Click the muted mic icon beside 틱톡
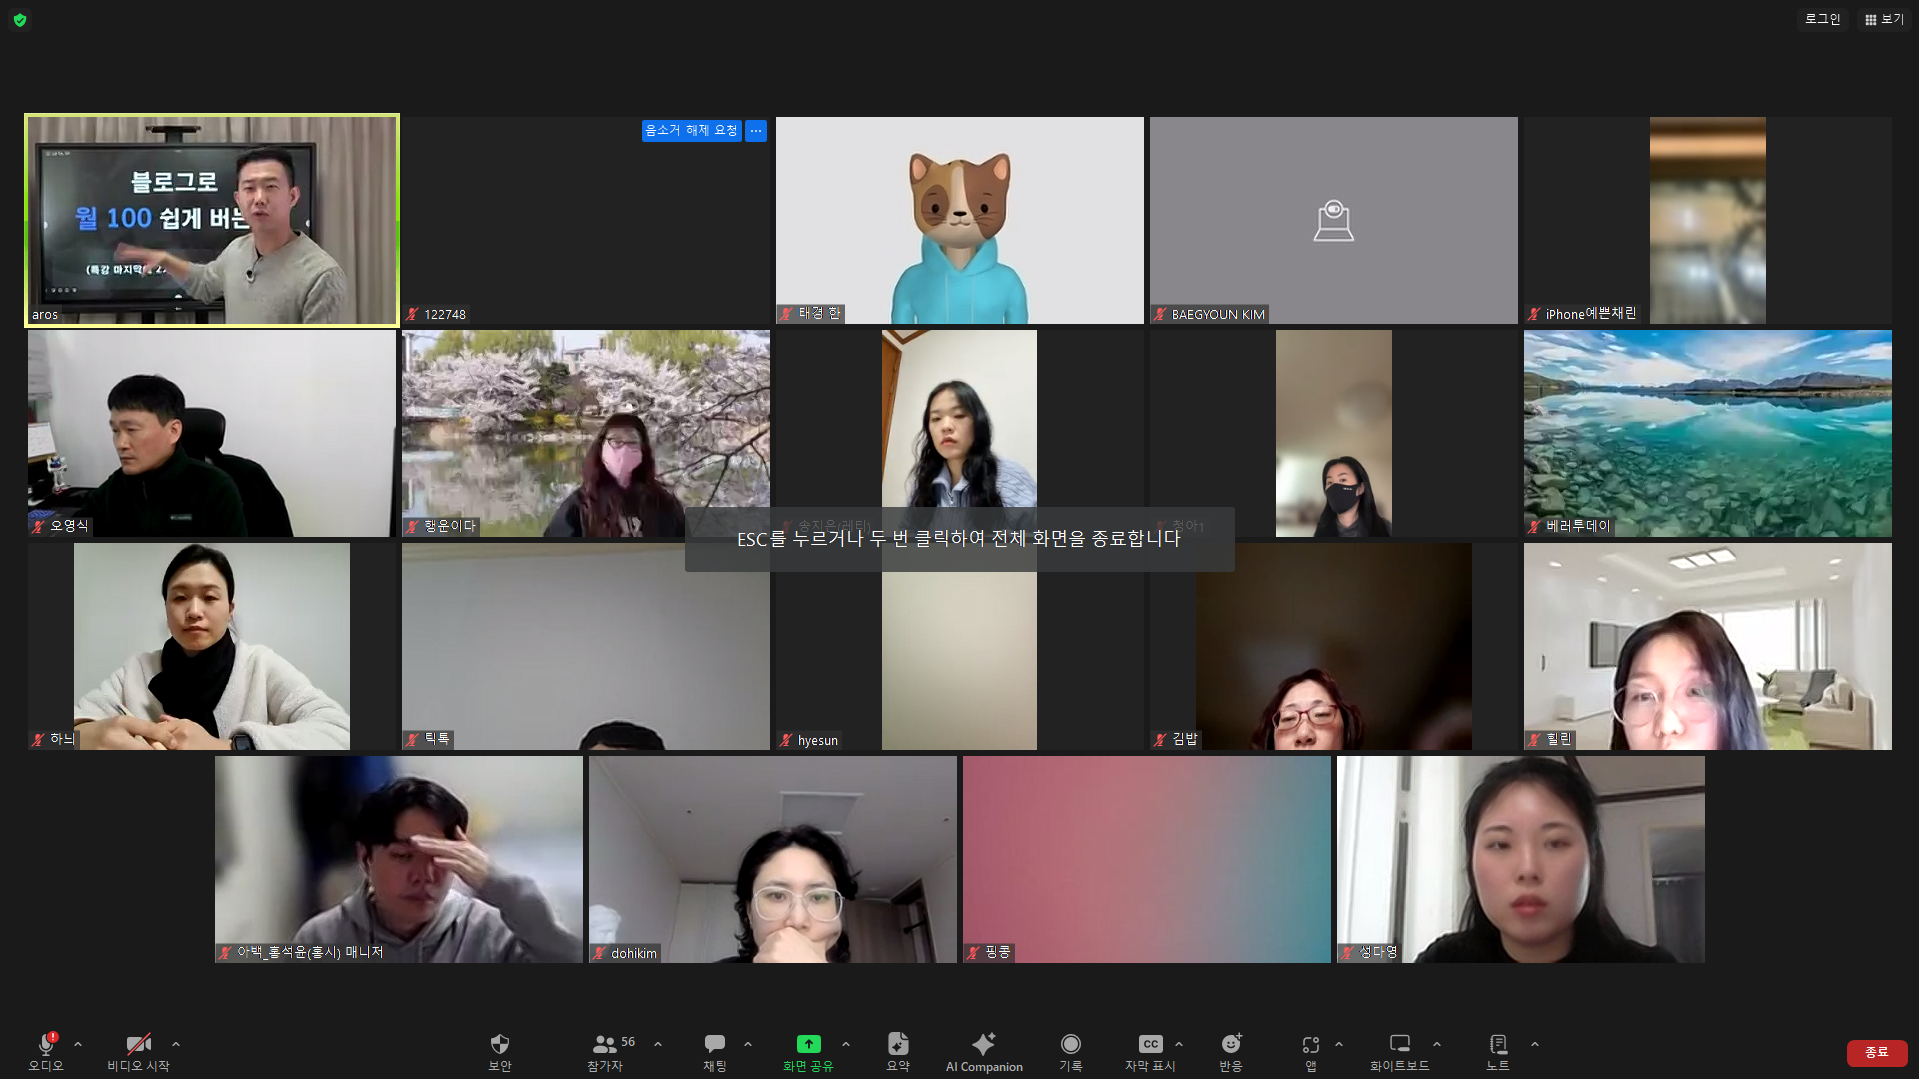This screenshot has height=1079, width=1919. [x=412, y=739]
